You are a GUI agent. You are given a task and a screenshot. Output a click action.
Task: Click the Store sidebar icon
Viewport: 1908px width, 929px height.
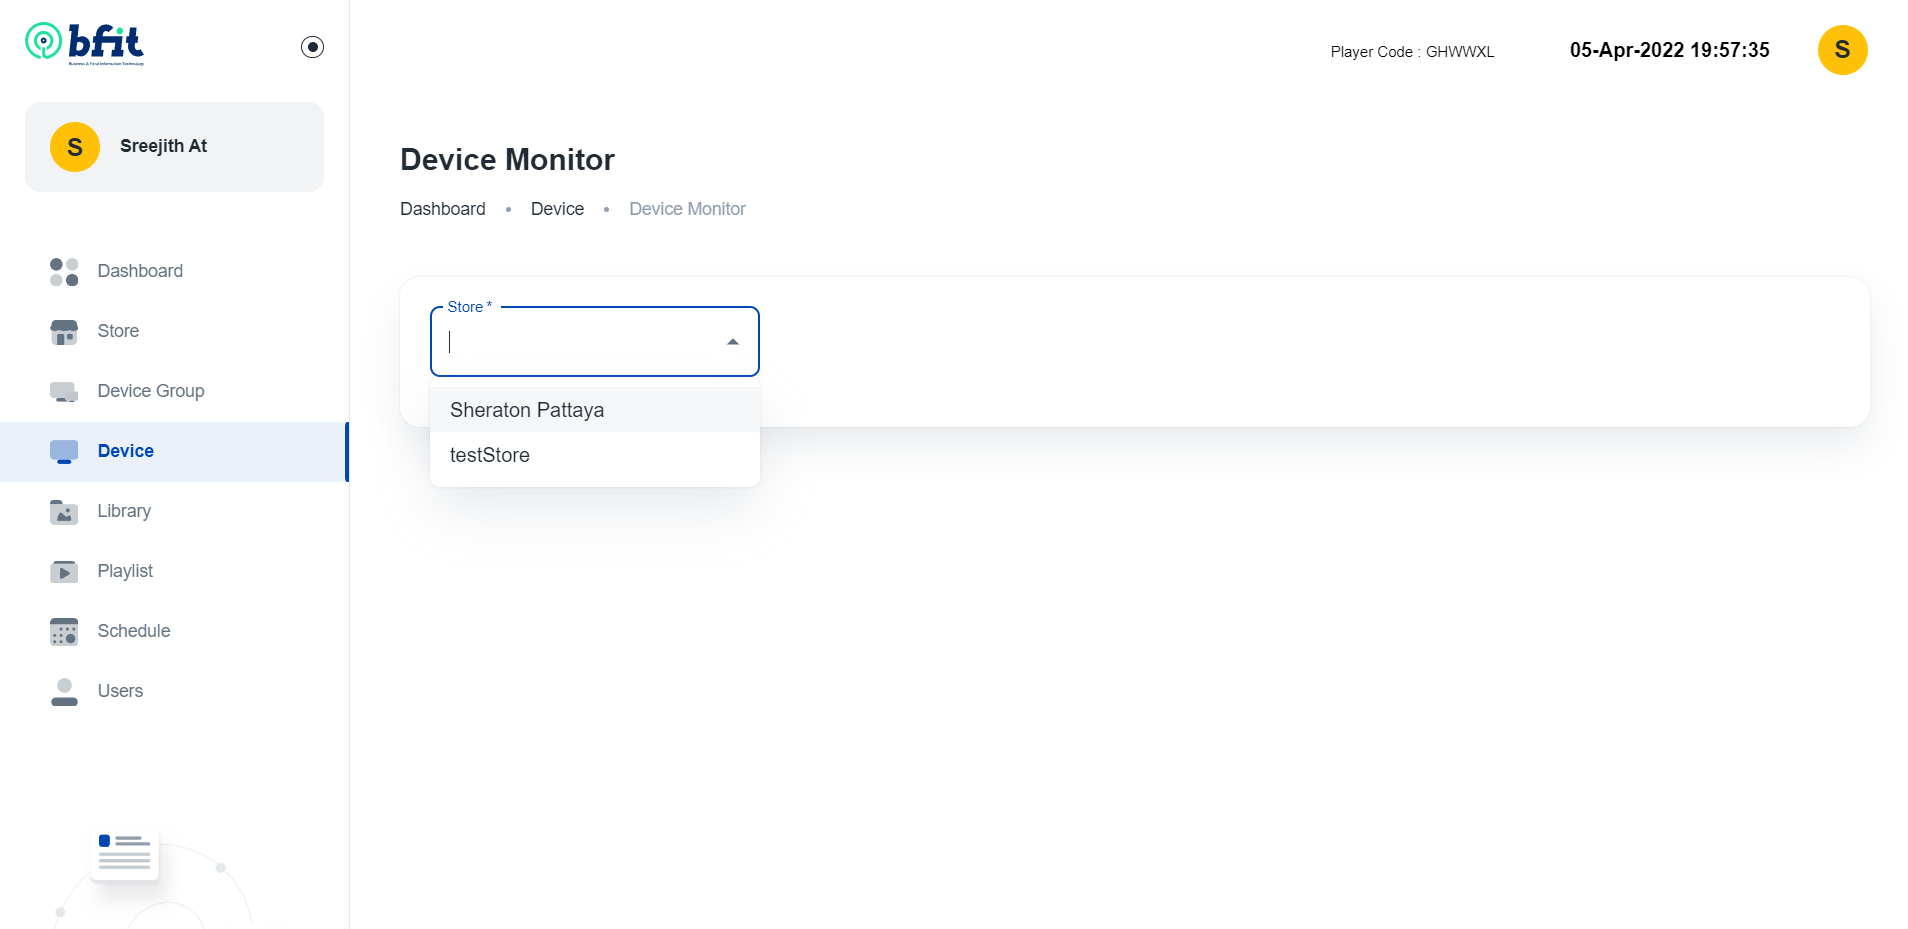tap(64, 331)
